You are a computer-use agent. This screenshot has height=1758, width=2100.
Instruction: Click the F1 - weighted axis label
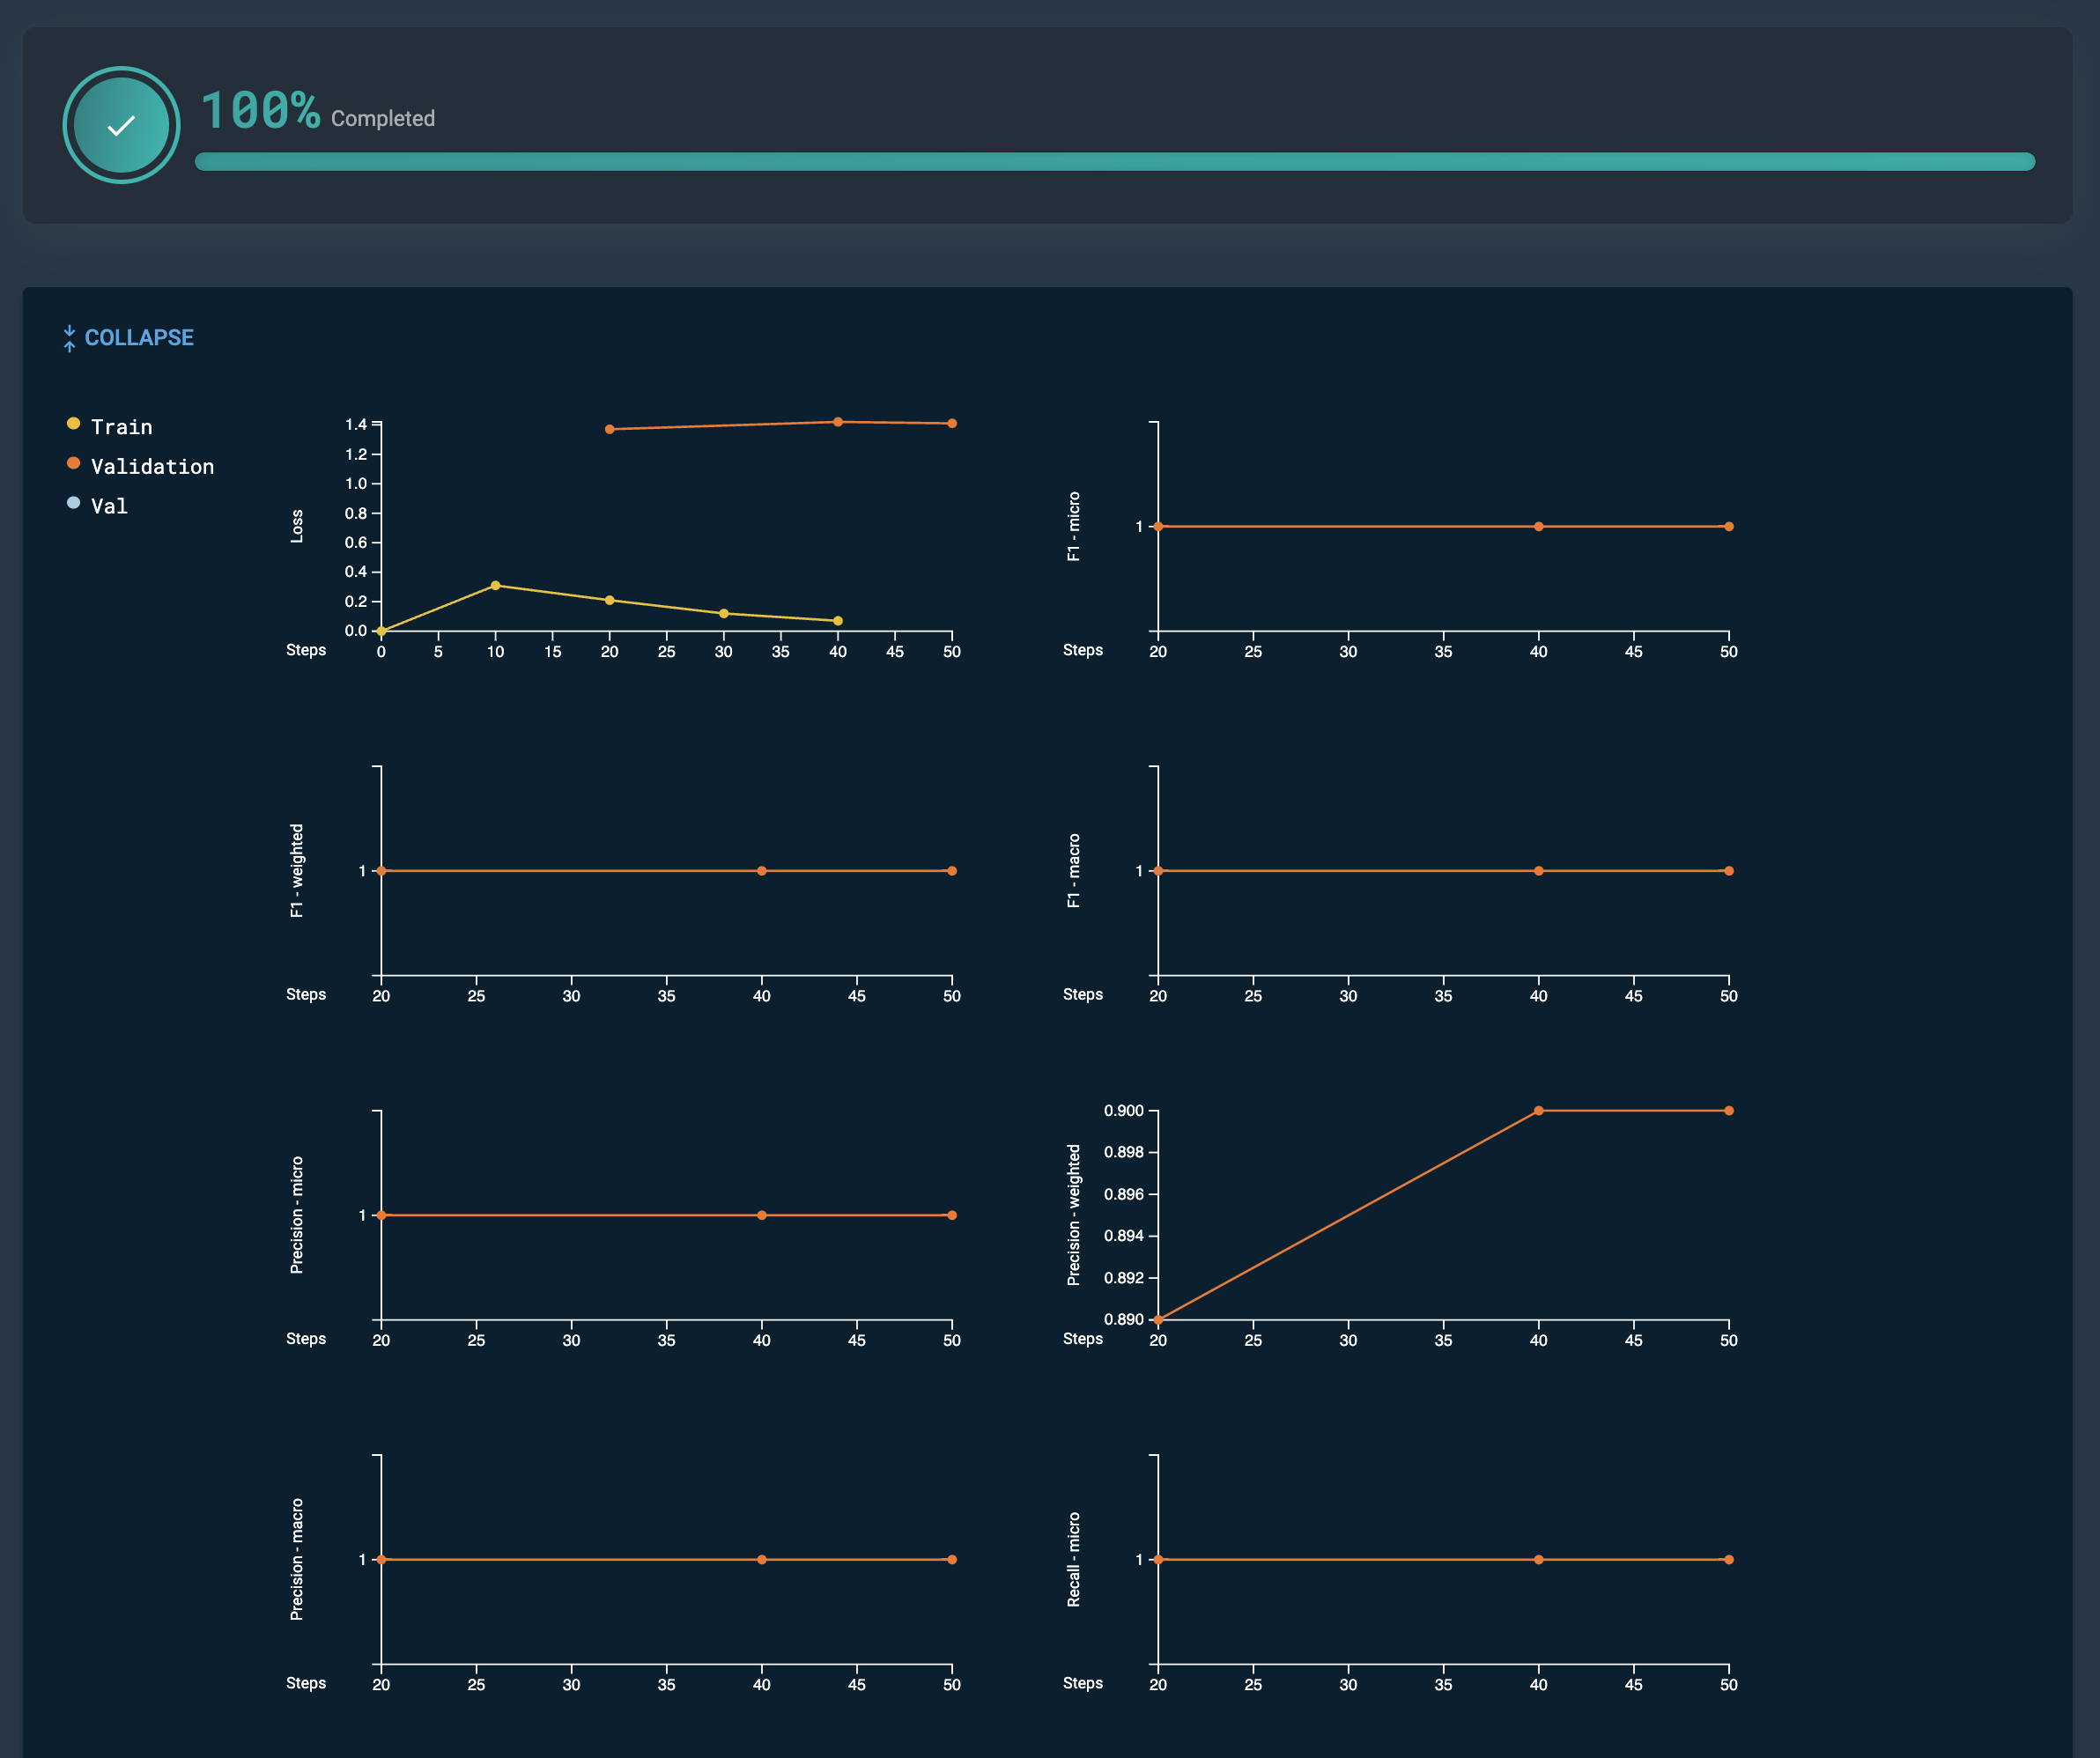coord(297,871)
